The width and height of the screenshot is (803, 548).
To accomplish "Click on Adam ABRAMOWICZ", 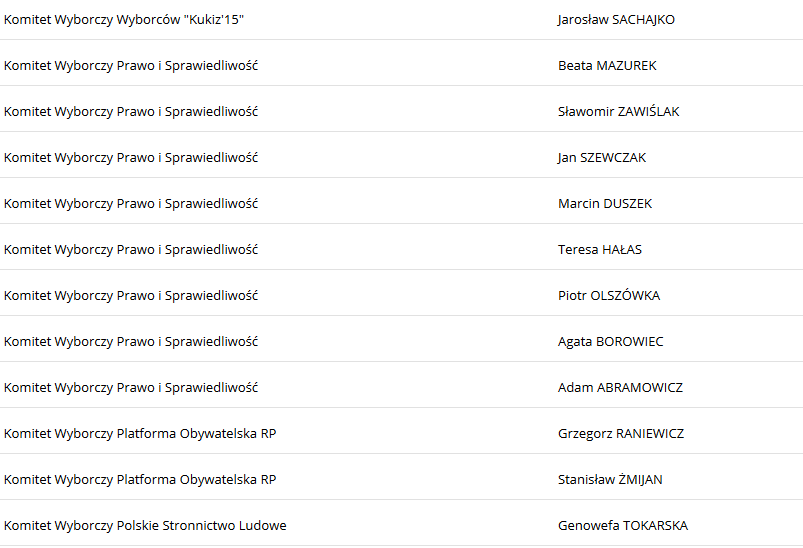I will 620,388.
